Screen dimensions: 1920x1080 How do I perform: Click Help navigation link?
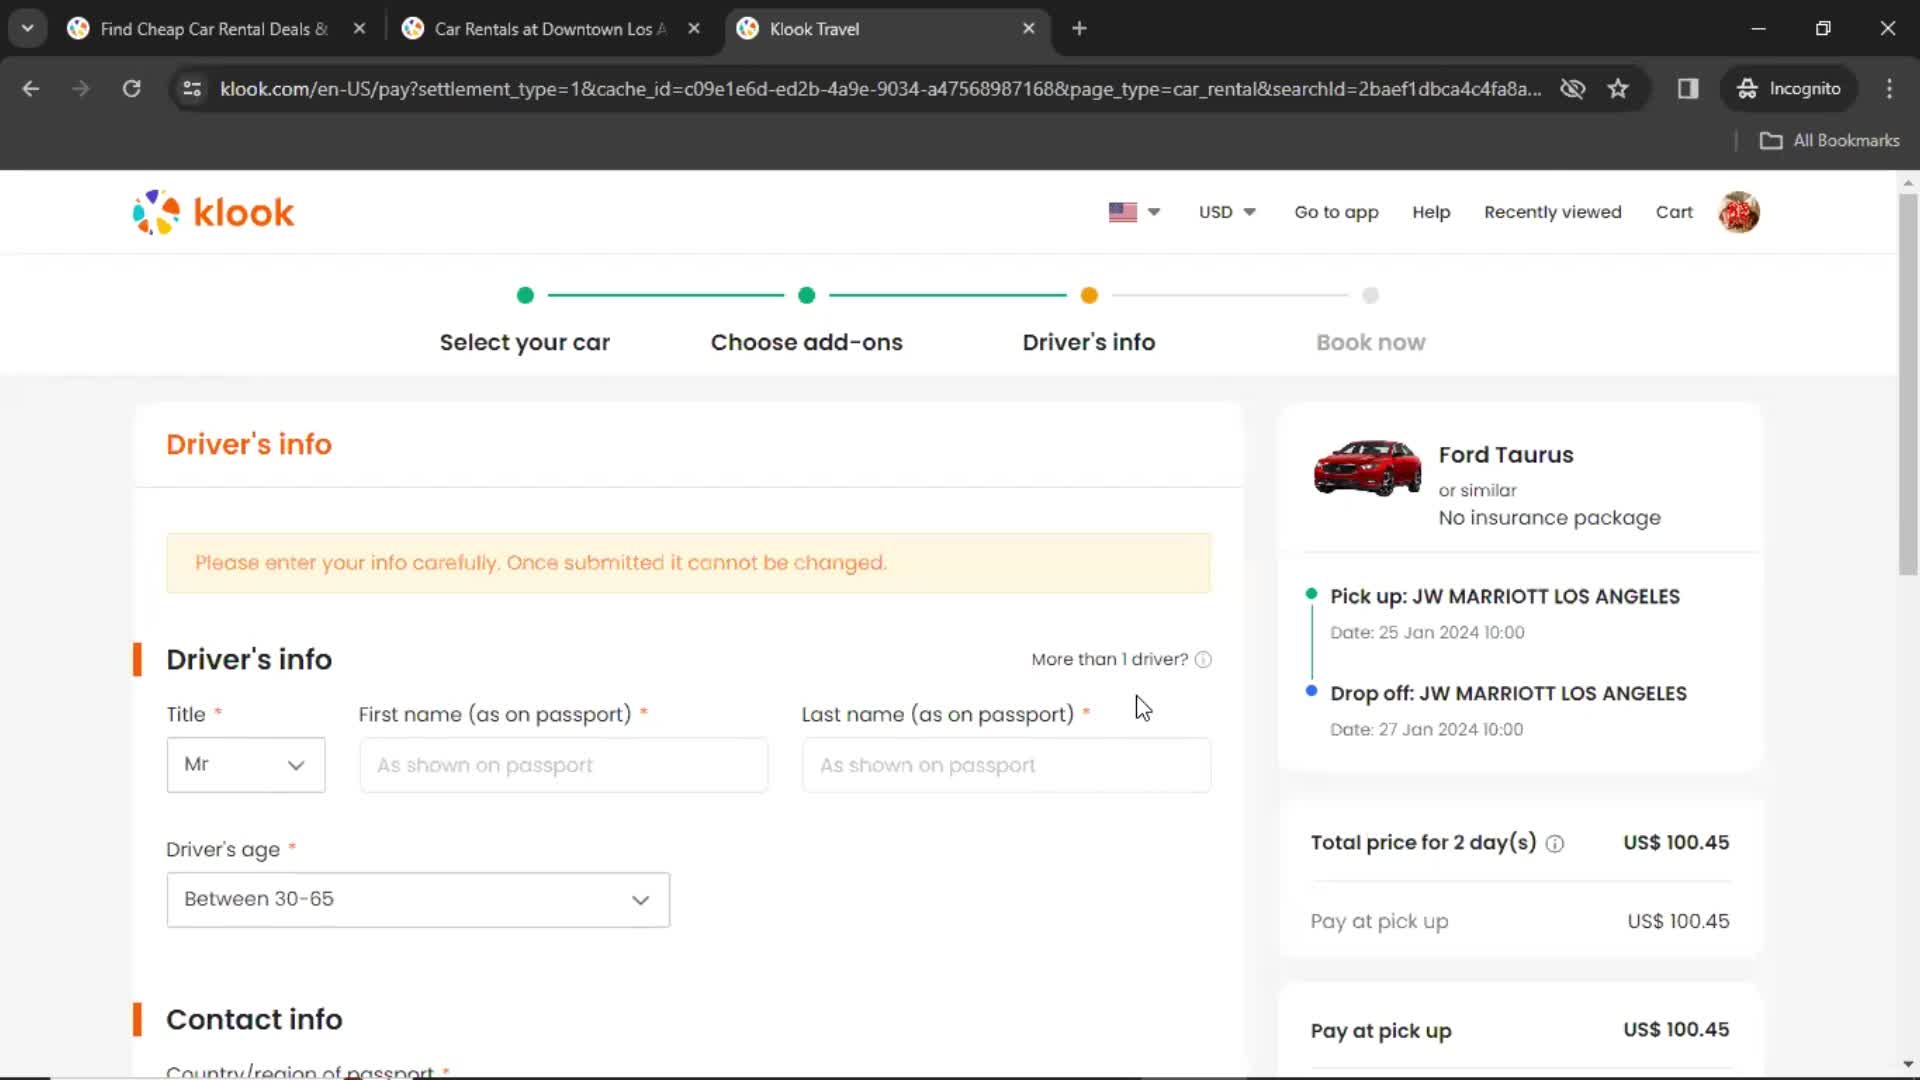click(1431, 212)
